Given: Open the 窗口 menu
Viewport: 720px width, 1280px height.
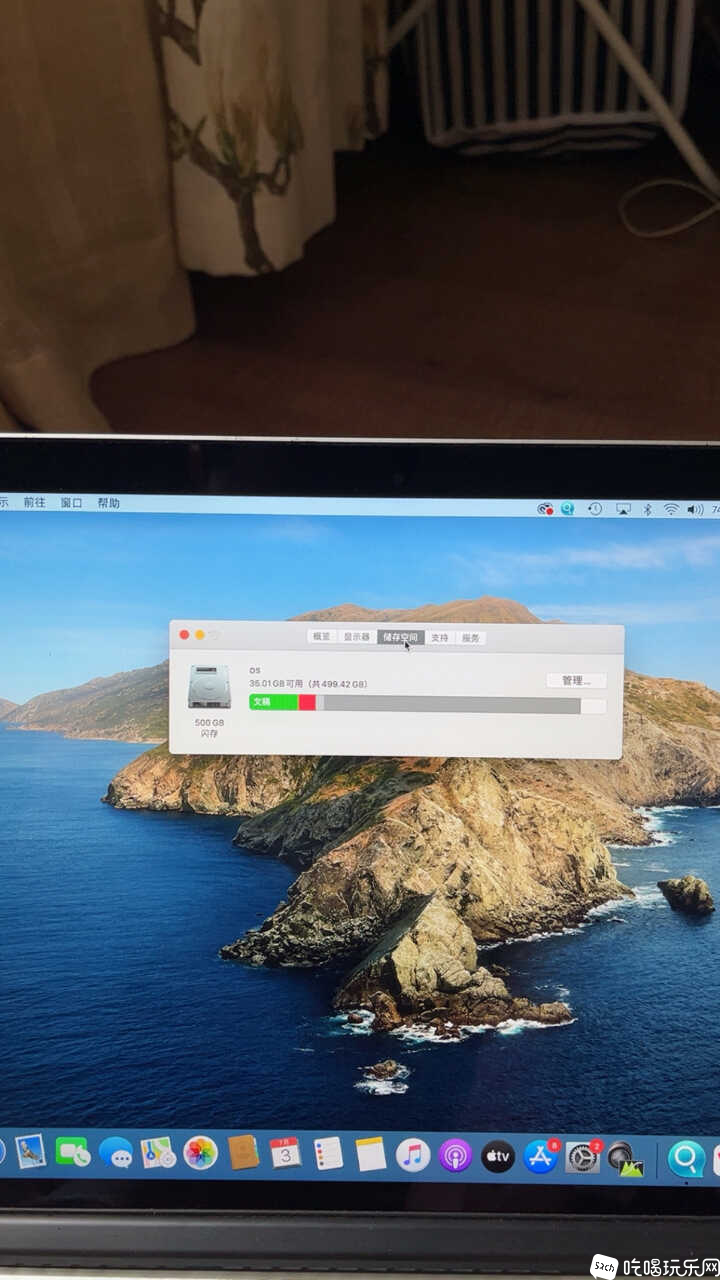Looking at the screenshot, I should [x=71, y=503].
